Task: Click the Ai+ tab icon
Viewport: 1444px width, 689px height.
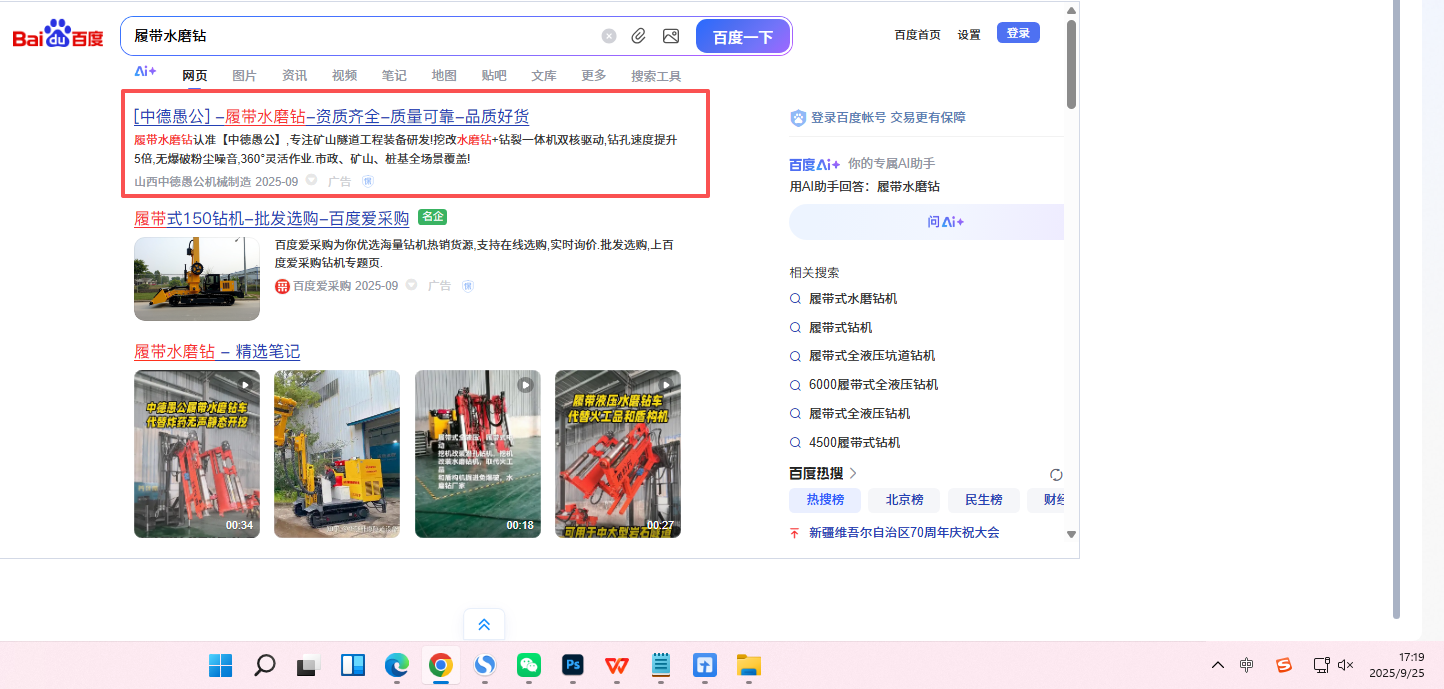Action: pos(145,72)
